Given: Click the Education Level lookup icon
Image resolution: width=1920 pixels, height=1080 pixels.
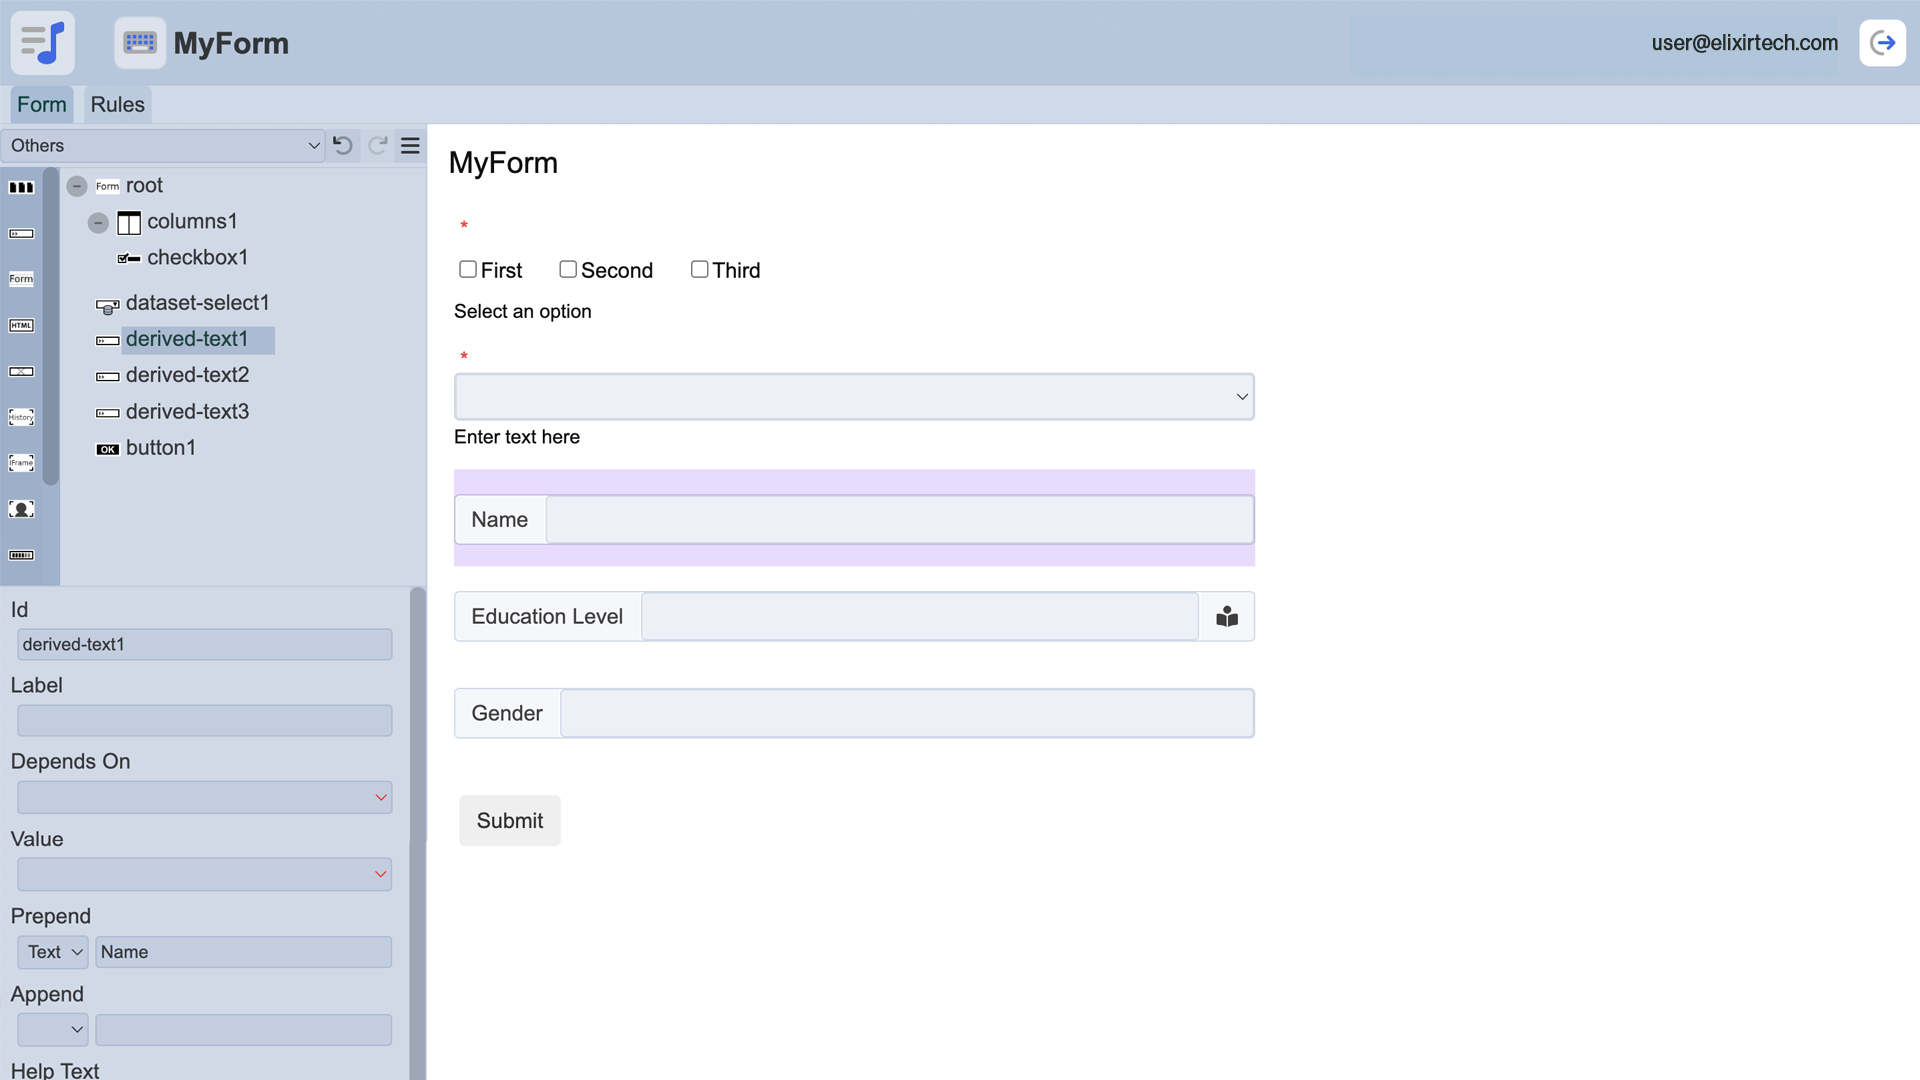Looking at the screenshot, I should [1227, 617].
